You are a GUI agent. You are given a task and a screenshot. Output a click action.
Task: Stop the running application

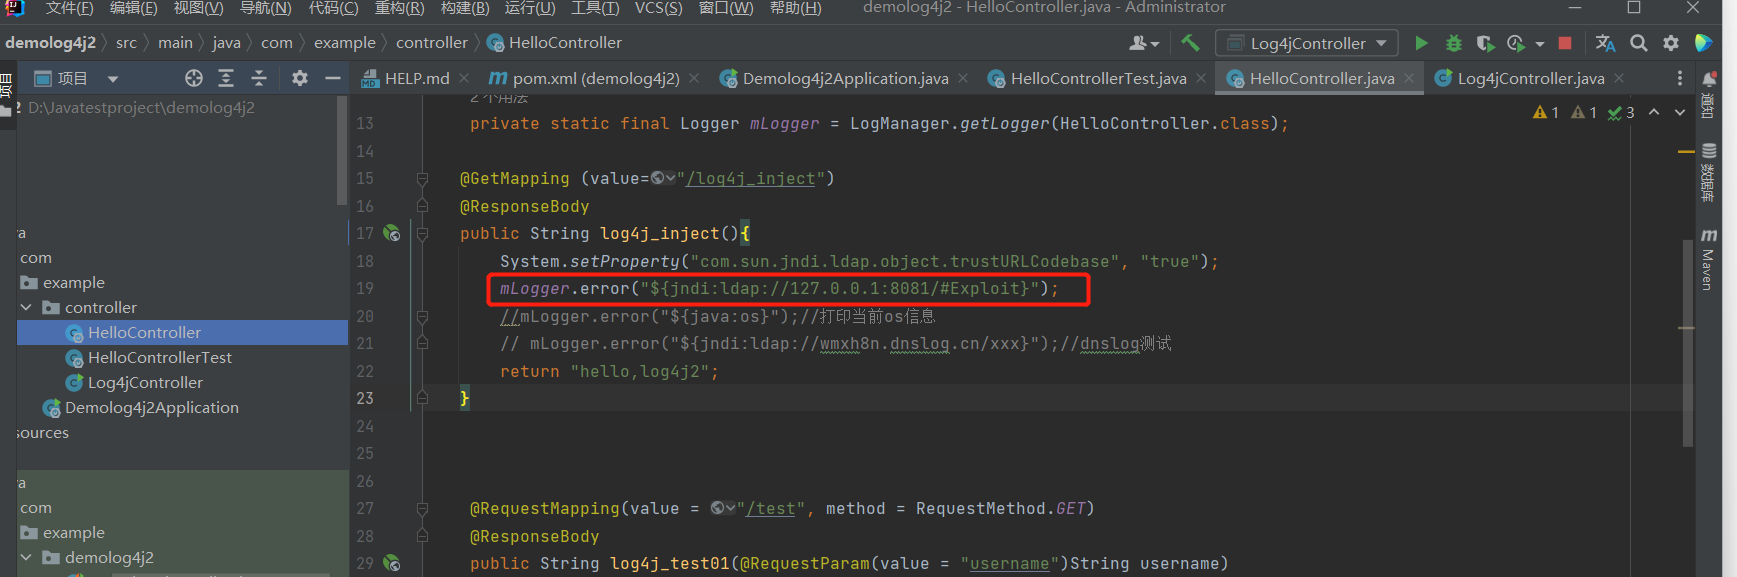[1565, 43]
